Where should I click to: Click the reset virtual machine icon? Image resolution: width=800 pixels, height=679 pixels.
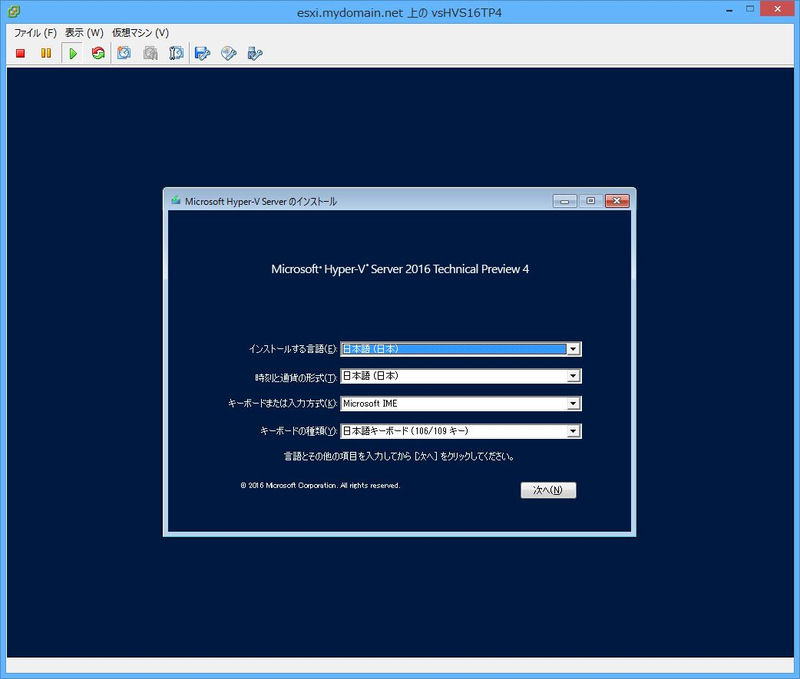click(x=98, y=53)
